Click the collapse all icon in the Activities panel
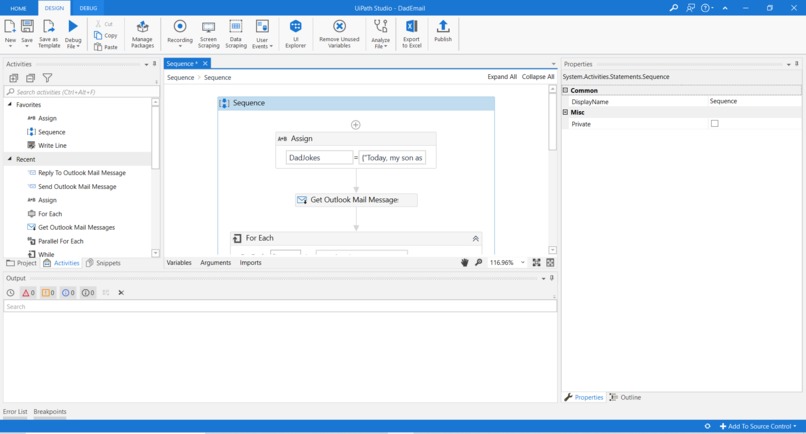Viewport: 806px width, 434px height. (30, 78)
